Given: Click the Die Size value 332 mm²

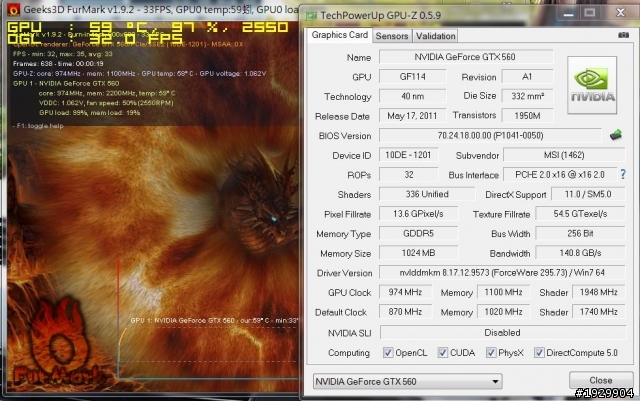Looking at the screenshot, I should pyautogui.click(x=527, y=96).
